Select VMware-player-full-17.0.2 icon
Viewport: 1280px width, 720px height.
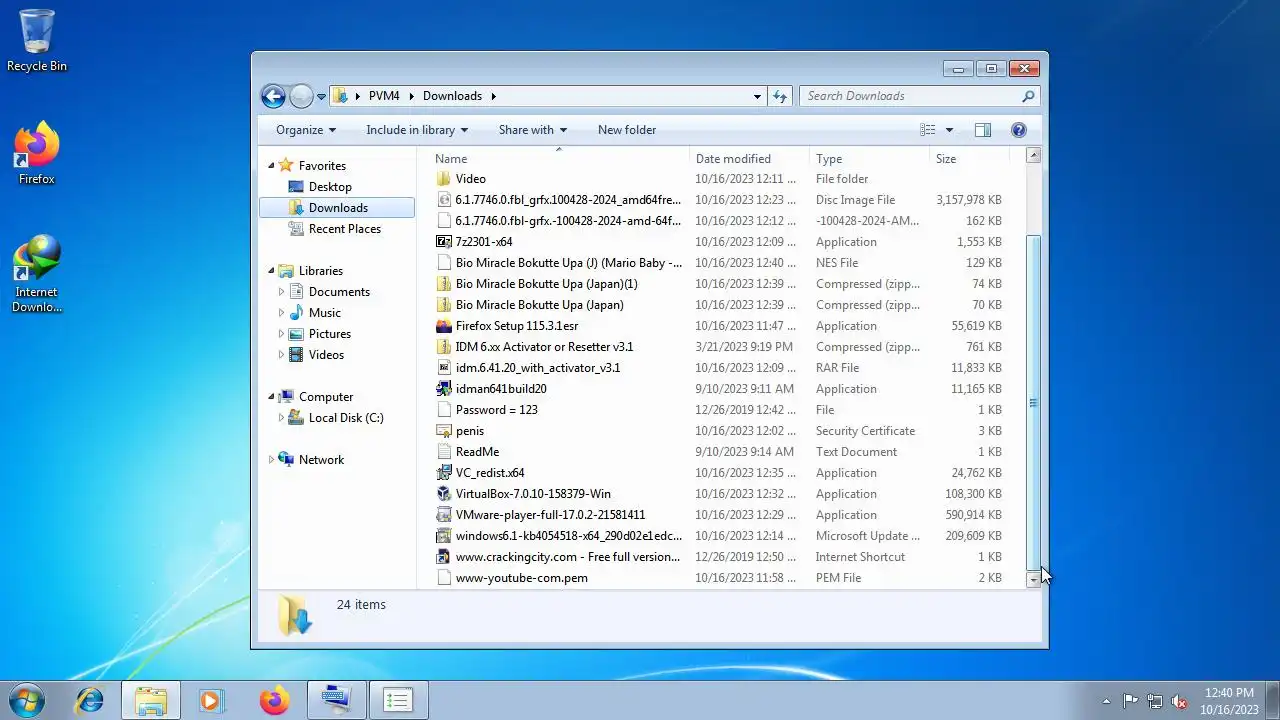(445, 515)
